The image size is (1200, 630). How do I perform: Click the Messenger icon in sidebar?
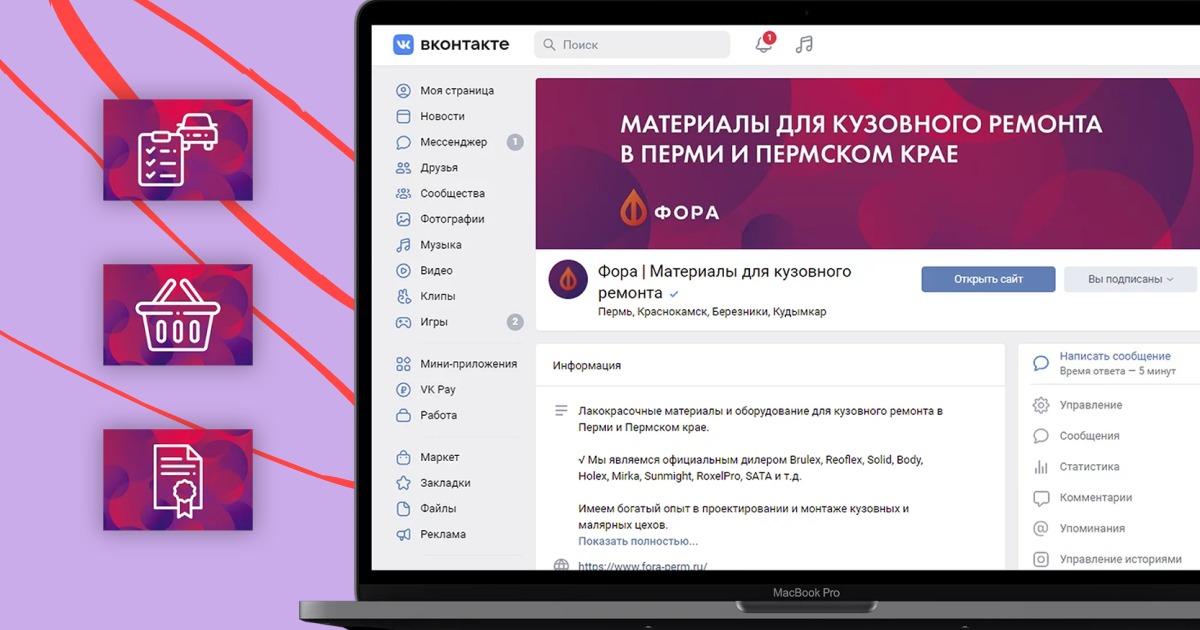pyautogui.click(x=403, y=142)
